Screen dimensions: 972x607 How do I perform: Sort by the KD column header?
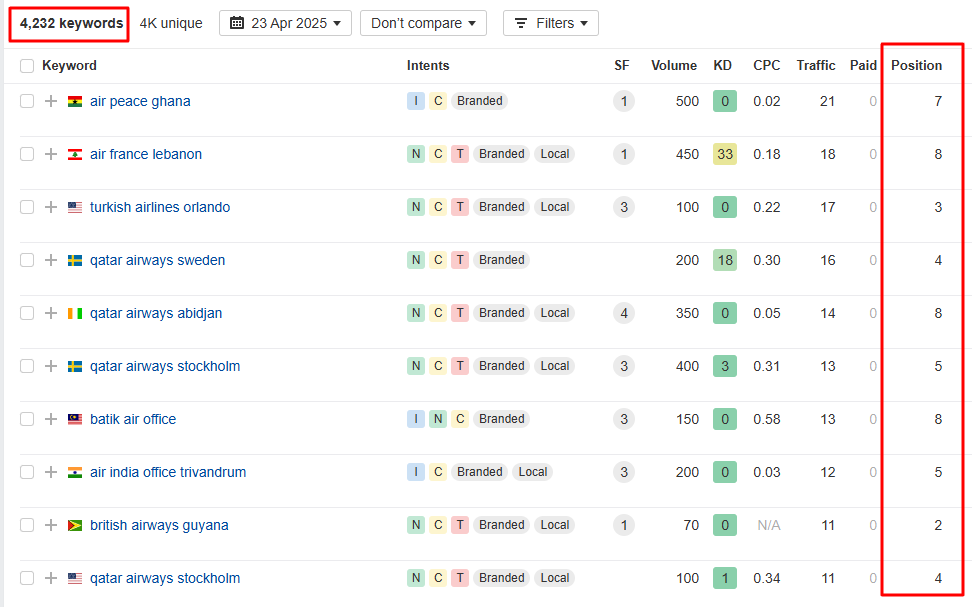722,66
